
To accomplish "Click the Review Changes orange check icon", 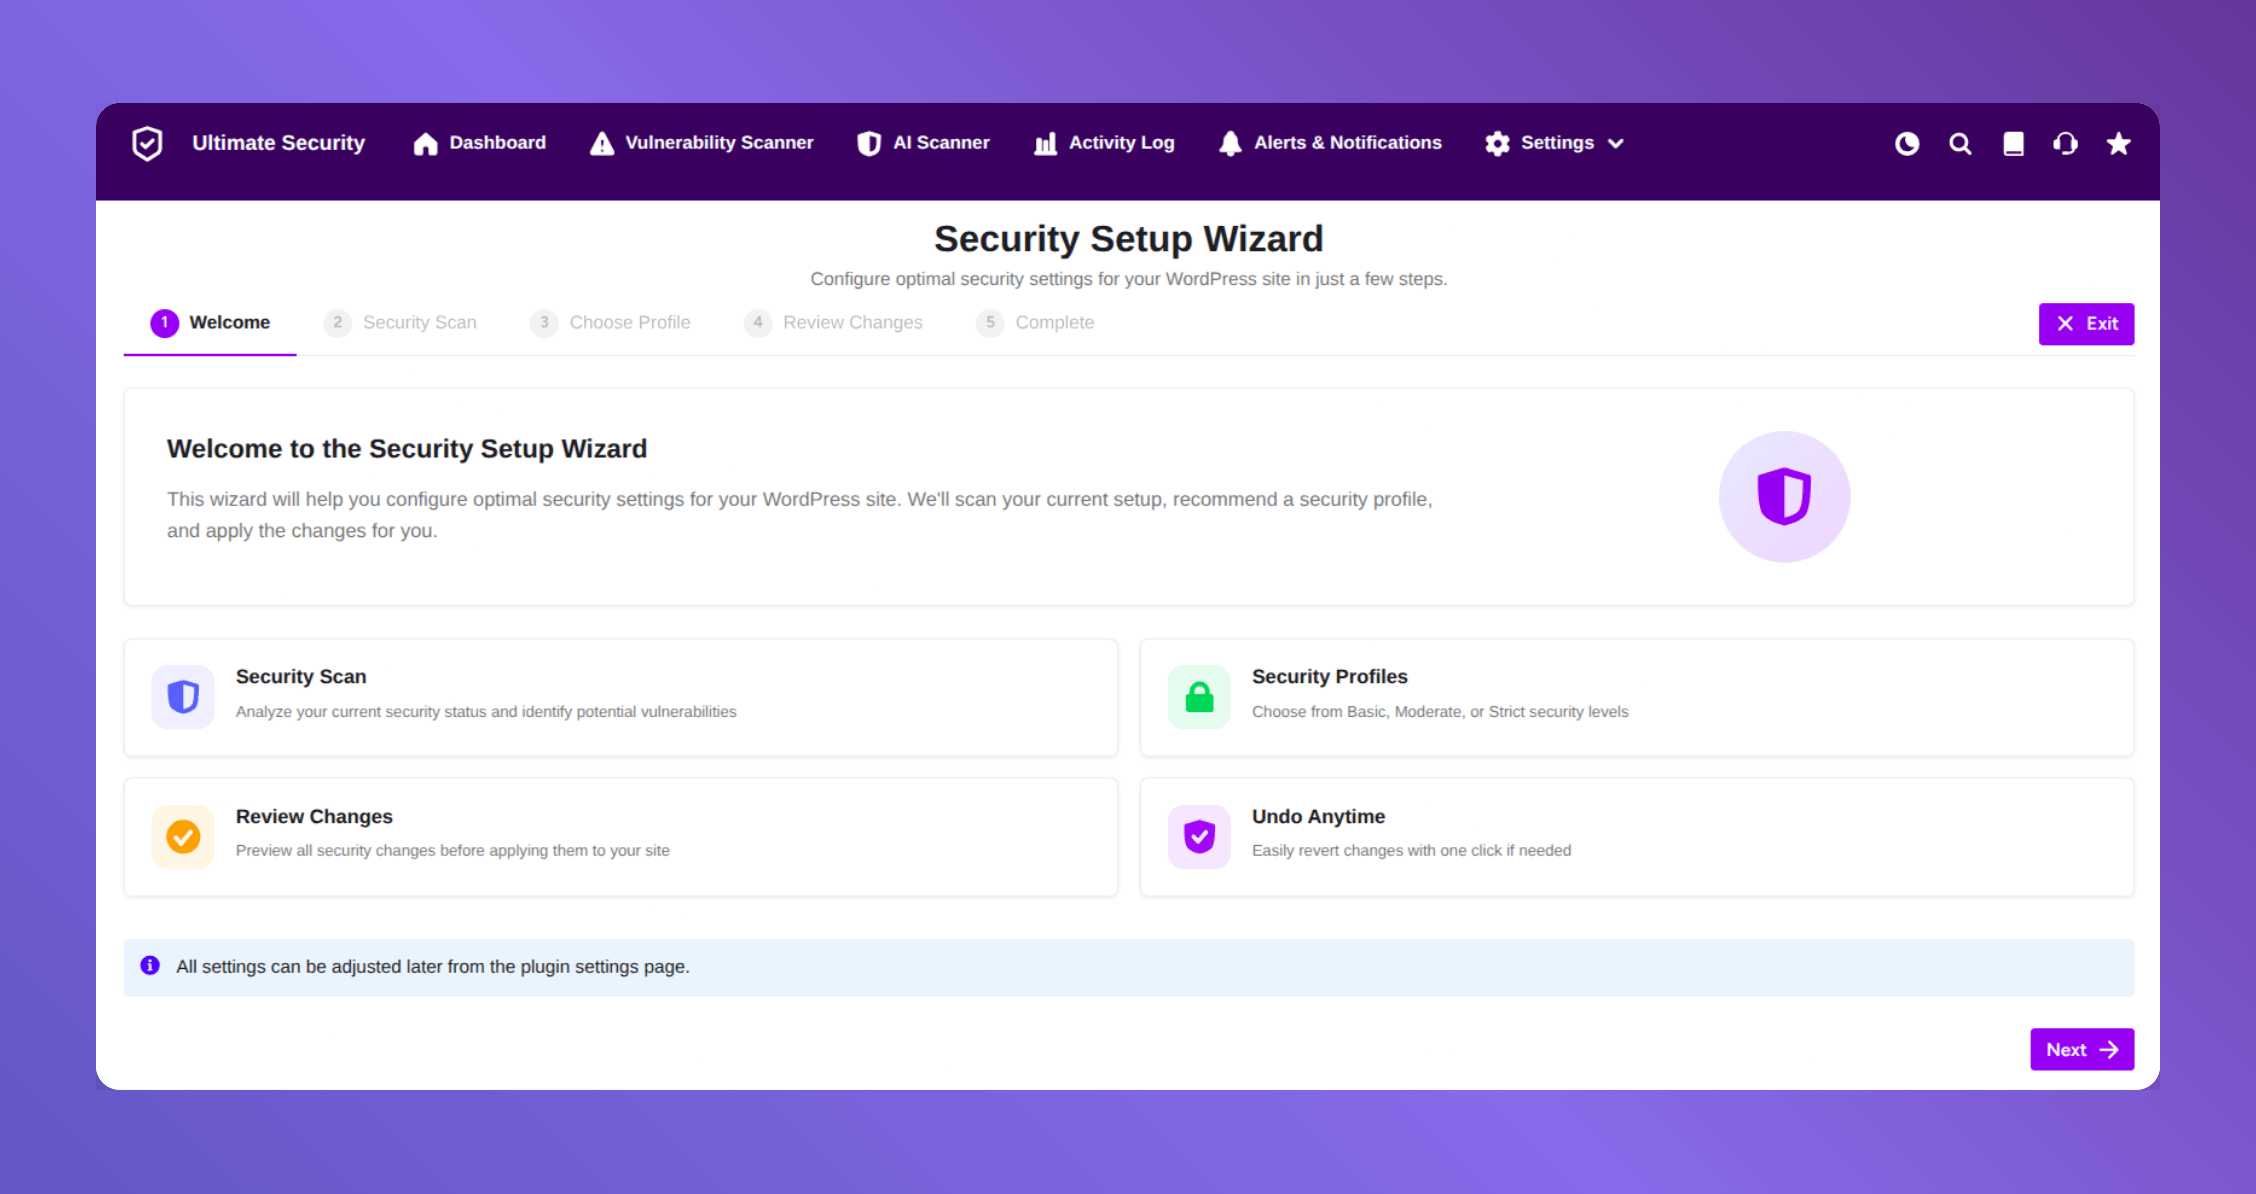I will 183,837.
